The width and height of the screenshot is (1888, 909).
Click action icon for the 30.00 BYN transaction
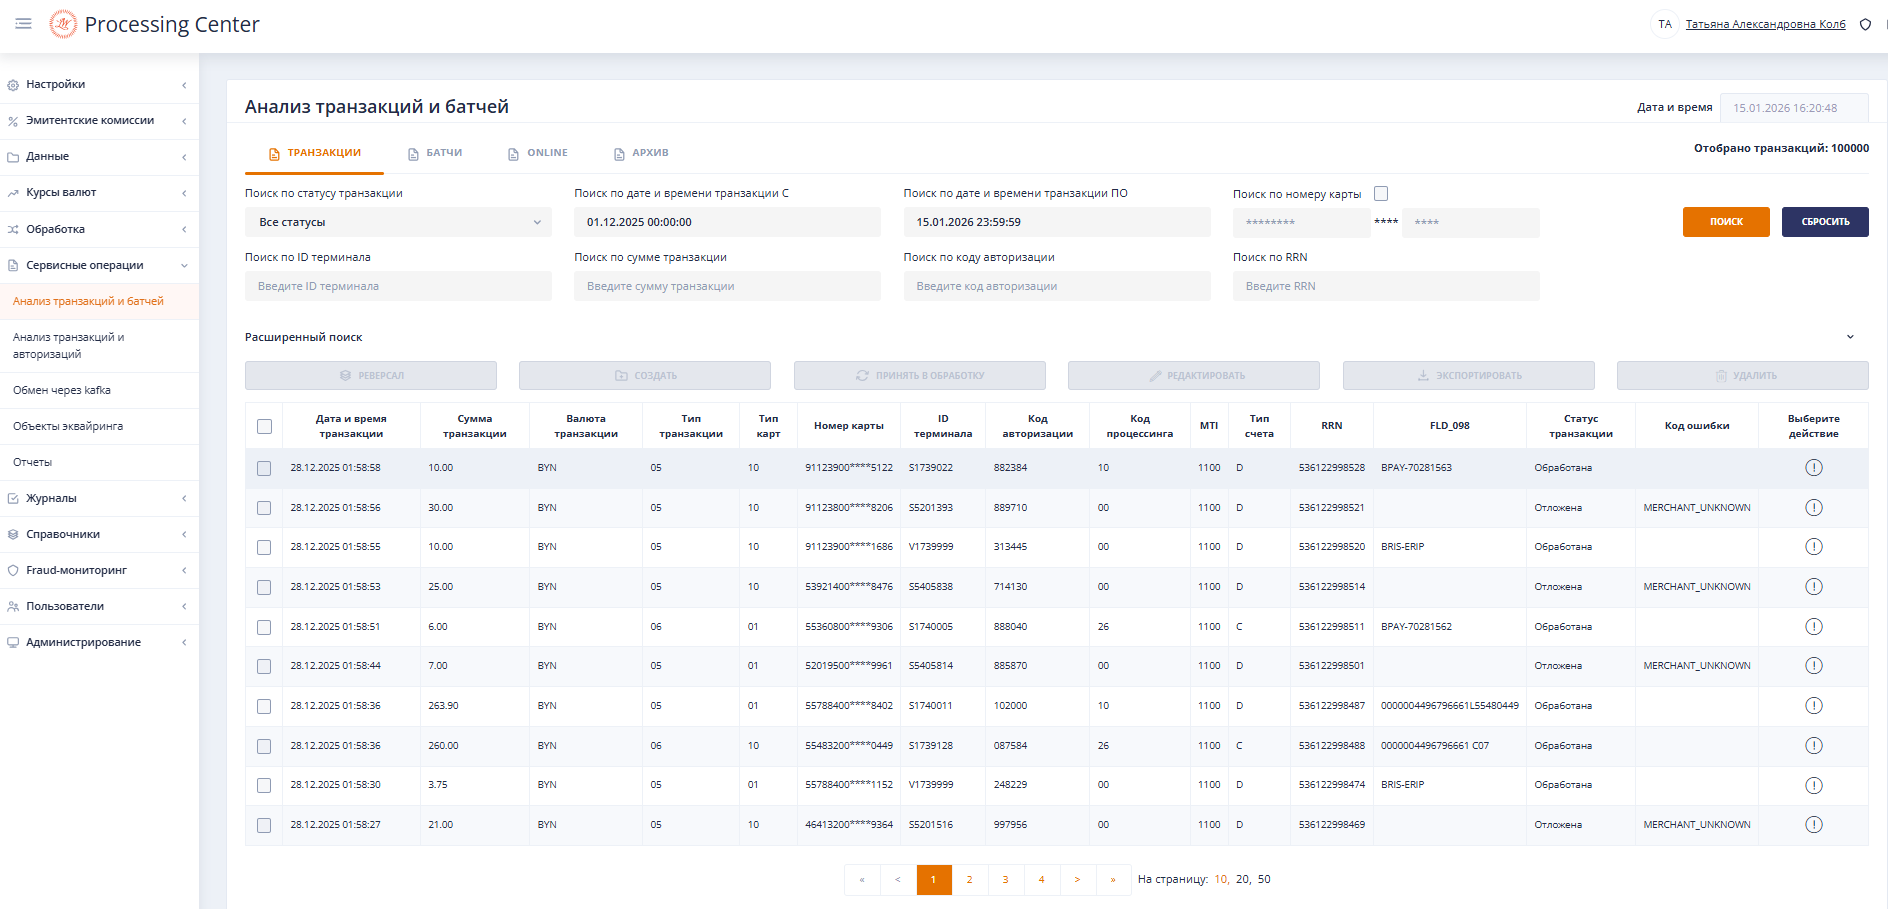click(x=1813, y=508)
